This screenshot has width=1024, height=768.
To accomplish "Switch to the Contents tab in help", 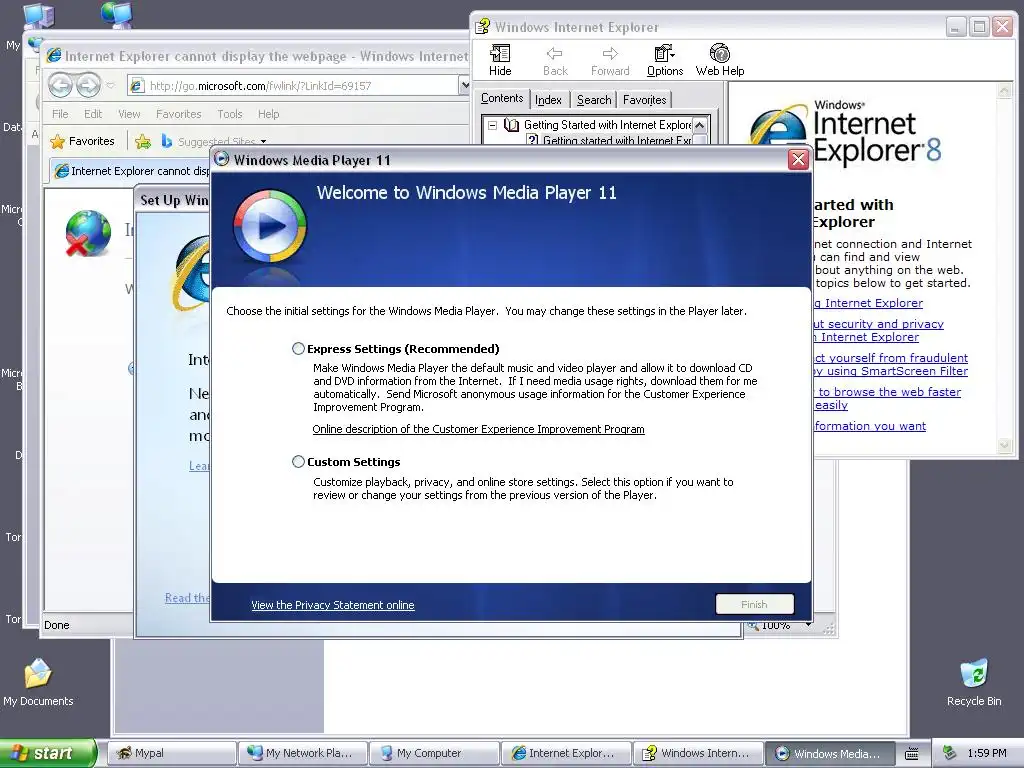I will pos(502,99).
